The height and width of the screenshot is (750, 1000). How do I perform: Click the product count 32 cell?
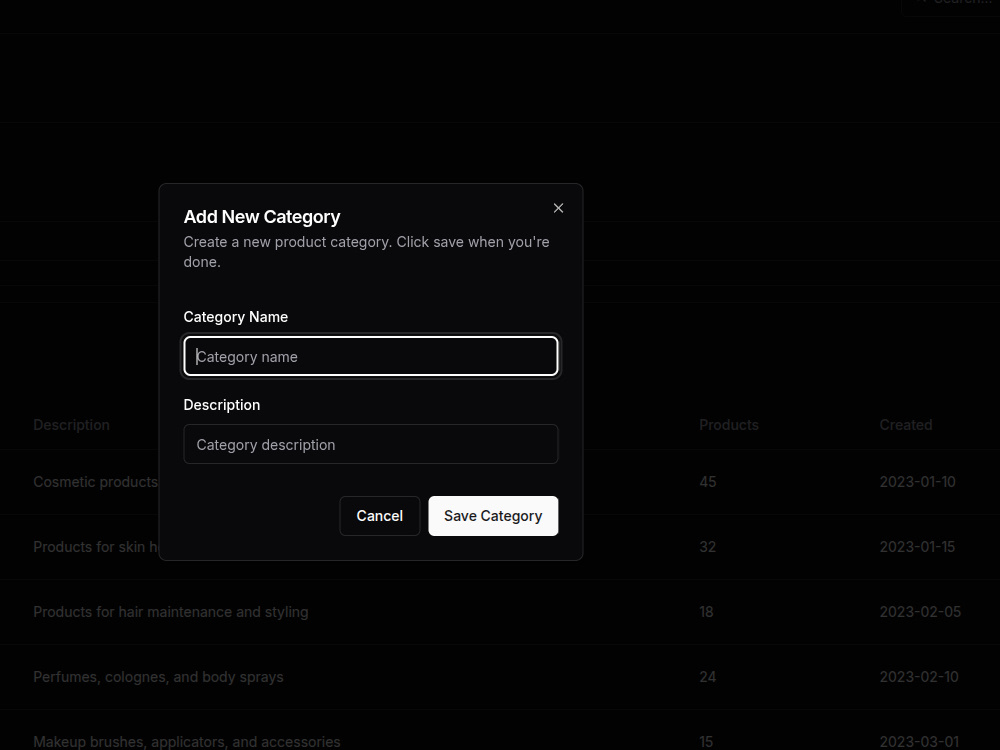click(x=707, y=547)
